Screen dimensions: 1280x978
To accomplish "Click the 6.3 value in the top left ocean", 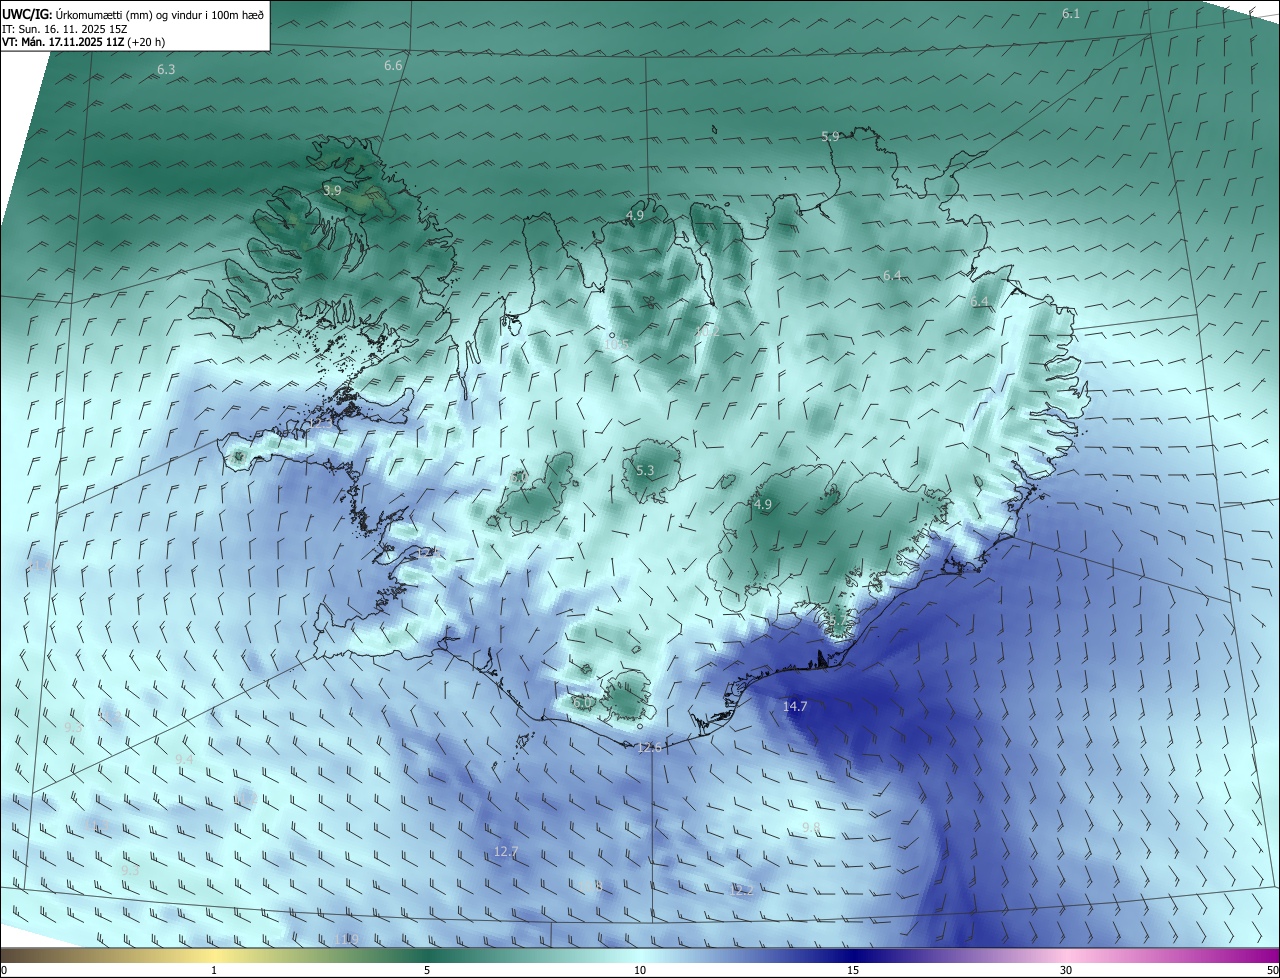I will (x=166, y=70).
